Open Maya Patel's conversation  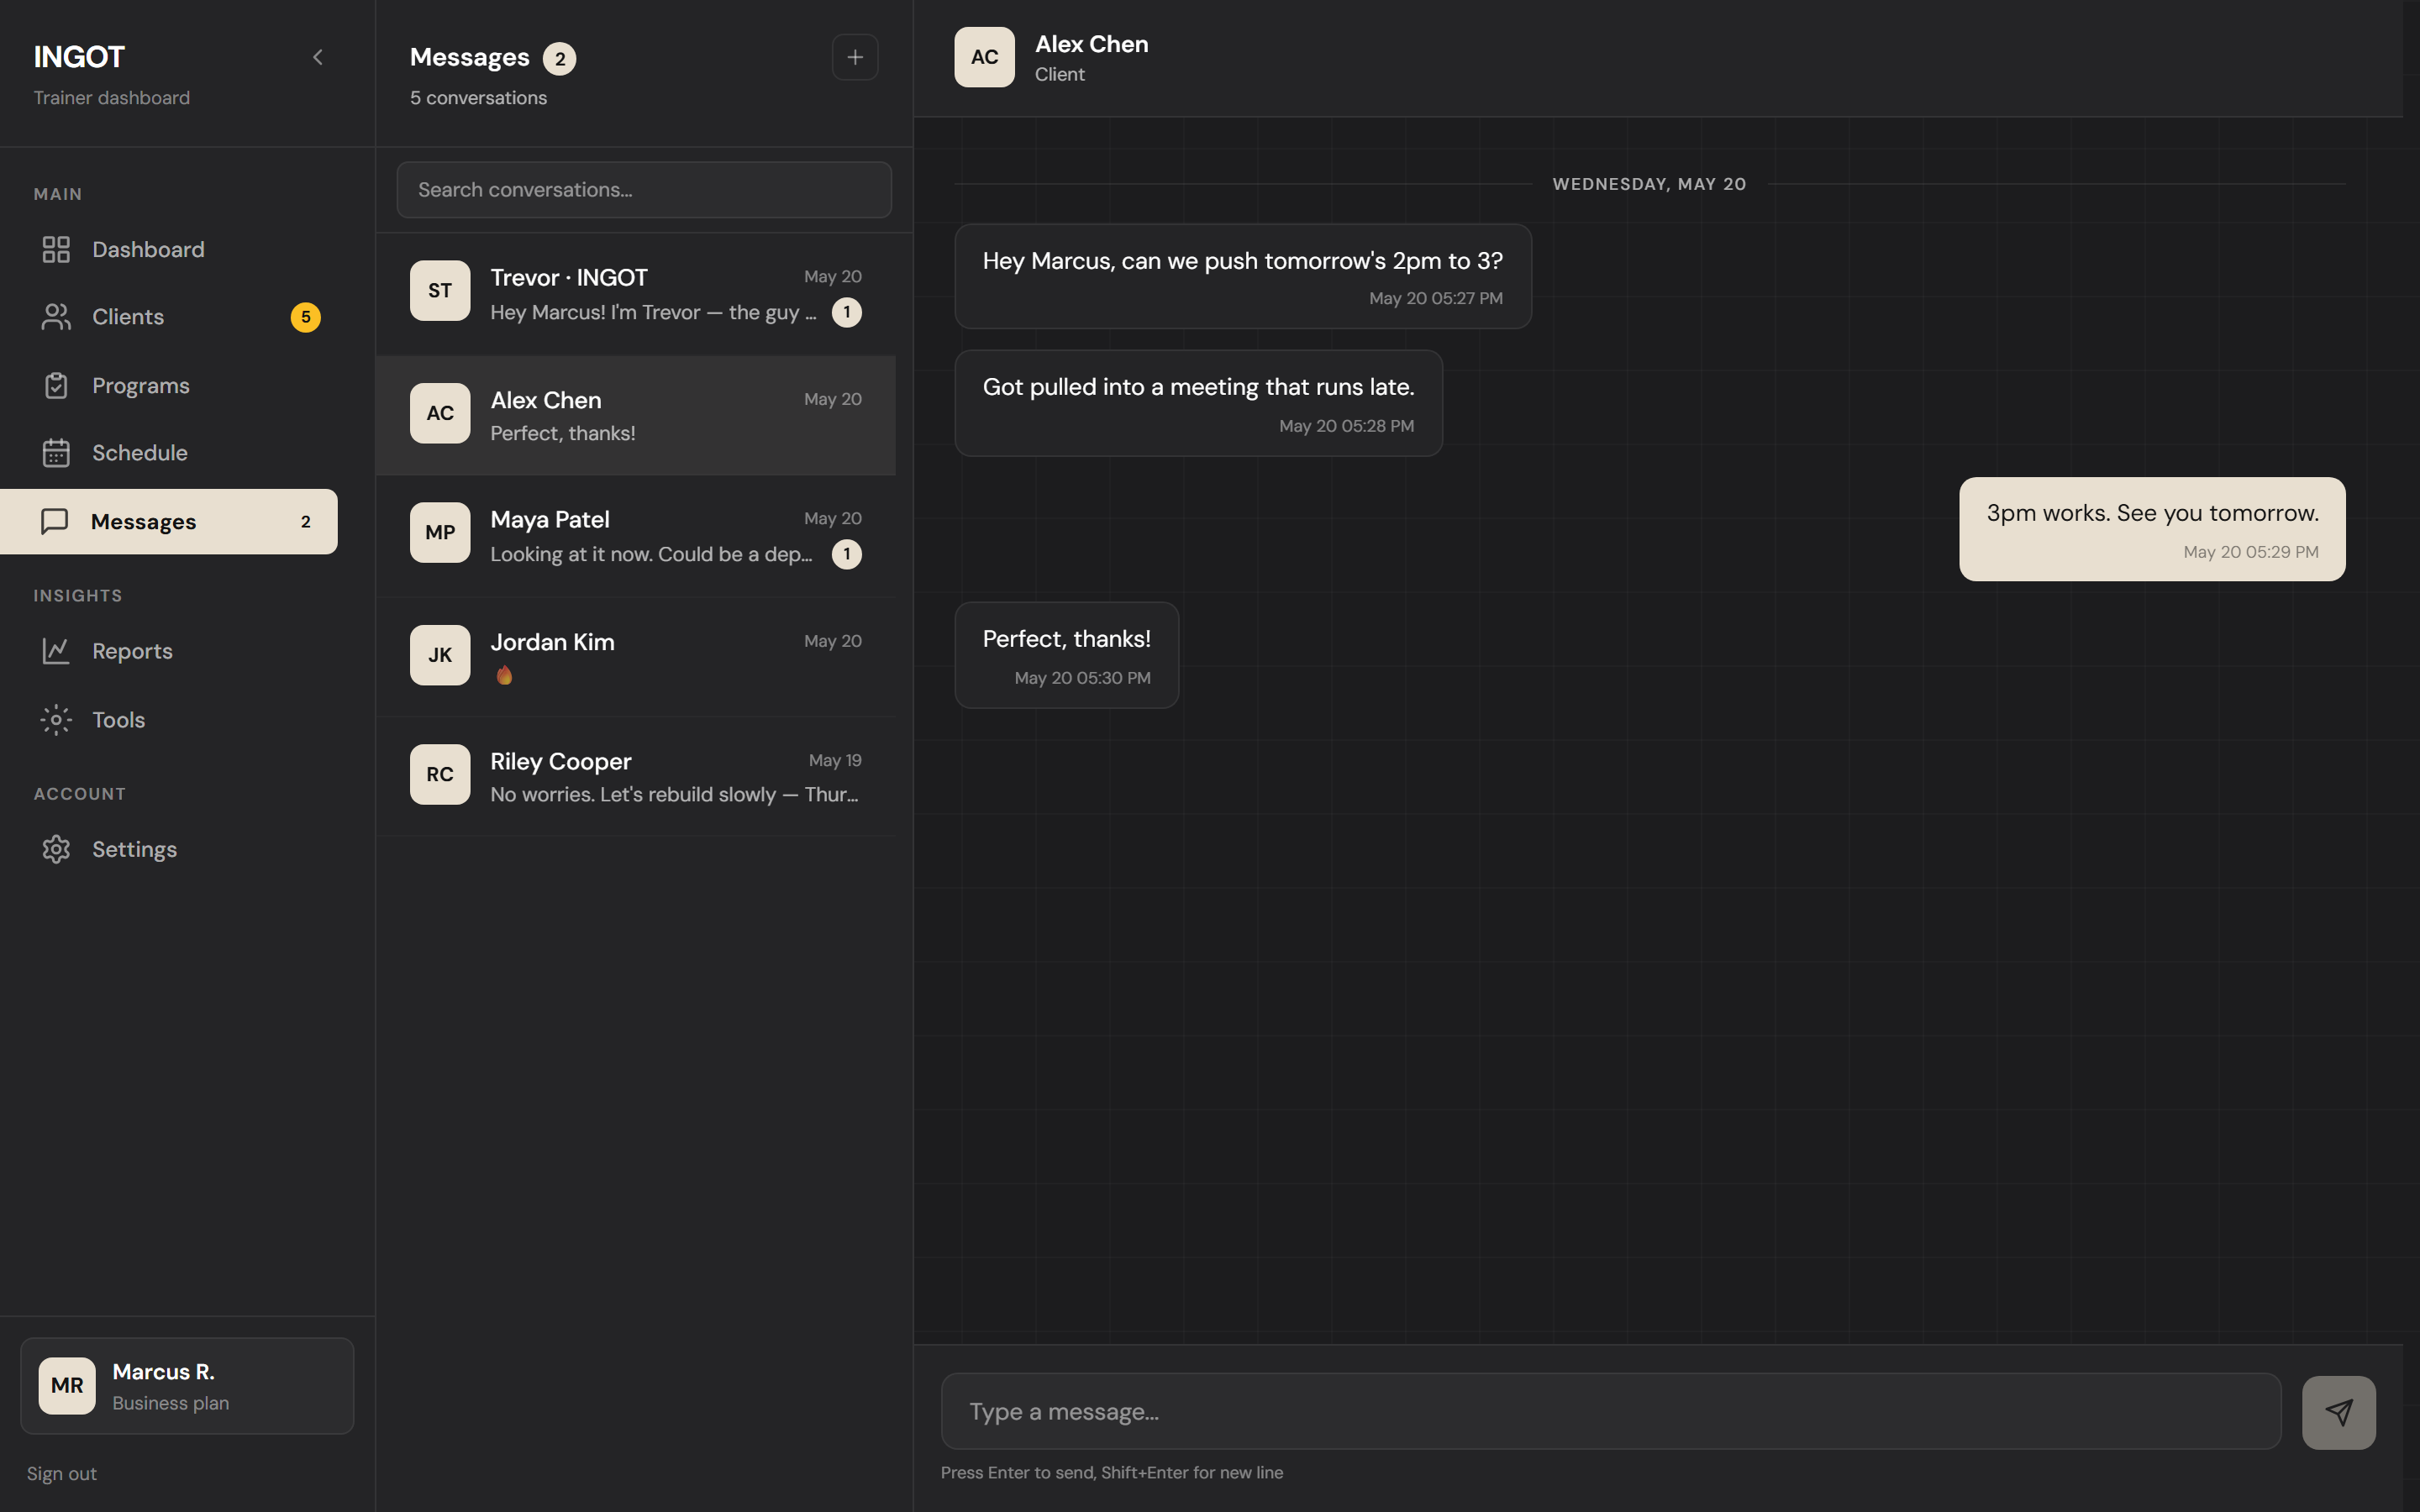(636, 535)
